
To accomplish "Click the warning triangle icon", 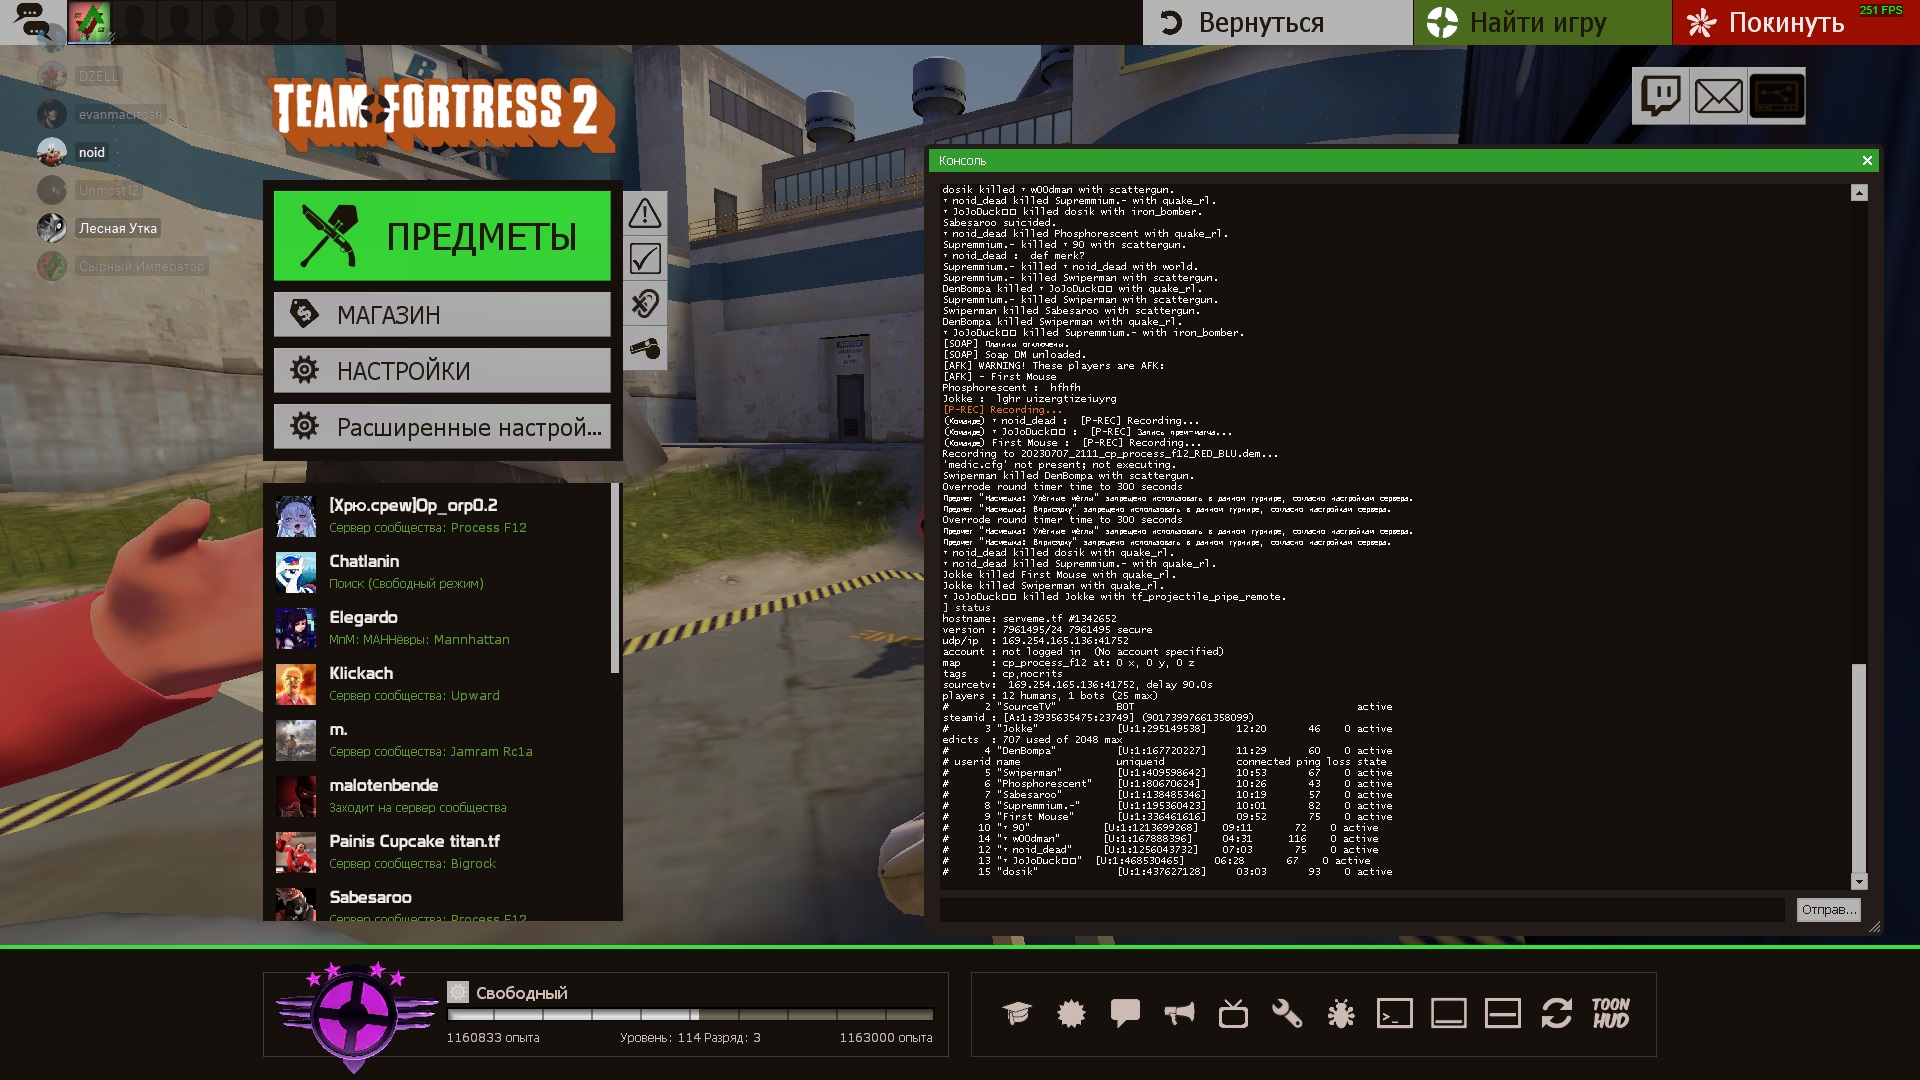I will (645, 213).
